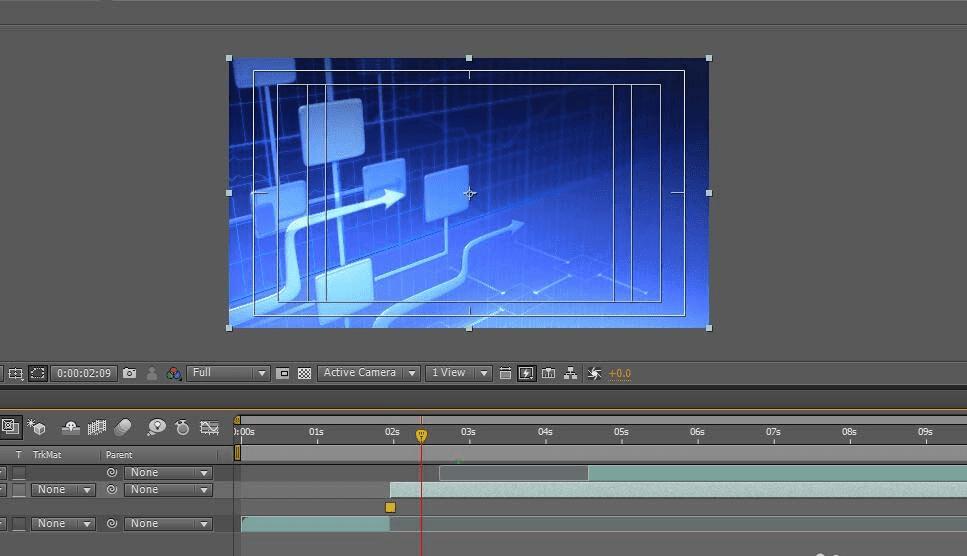Click the current time 0:00:02:09 field

(x=84, y=373)
